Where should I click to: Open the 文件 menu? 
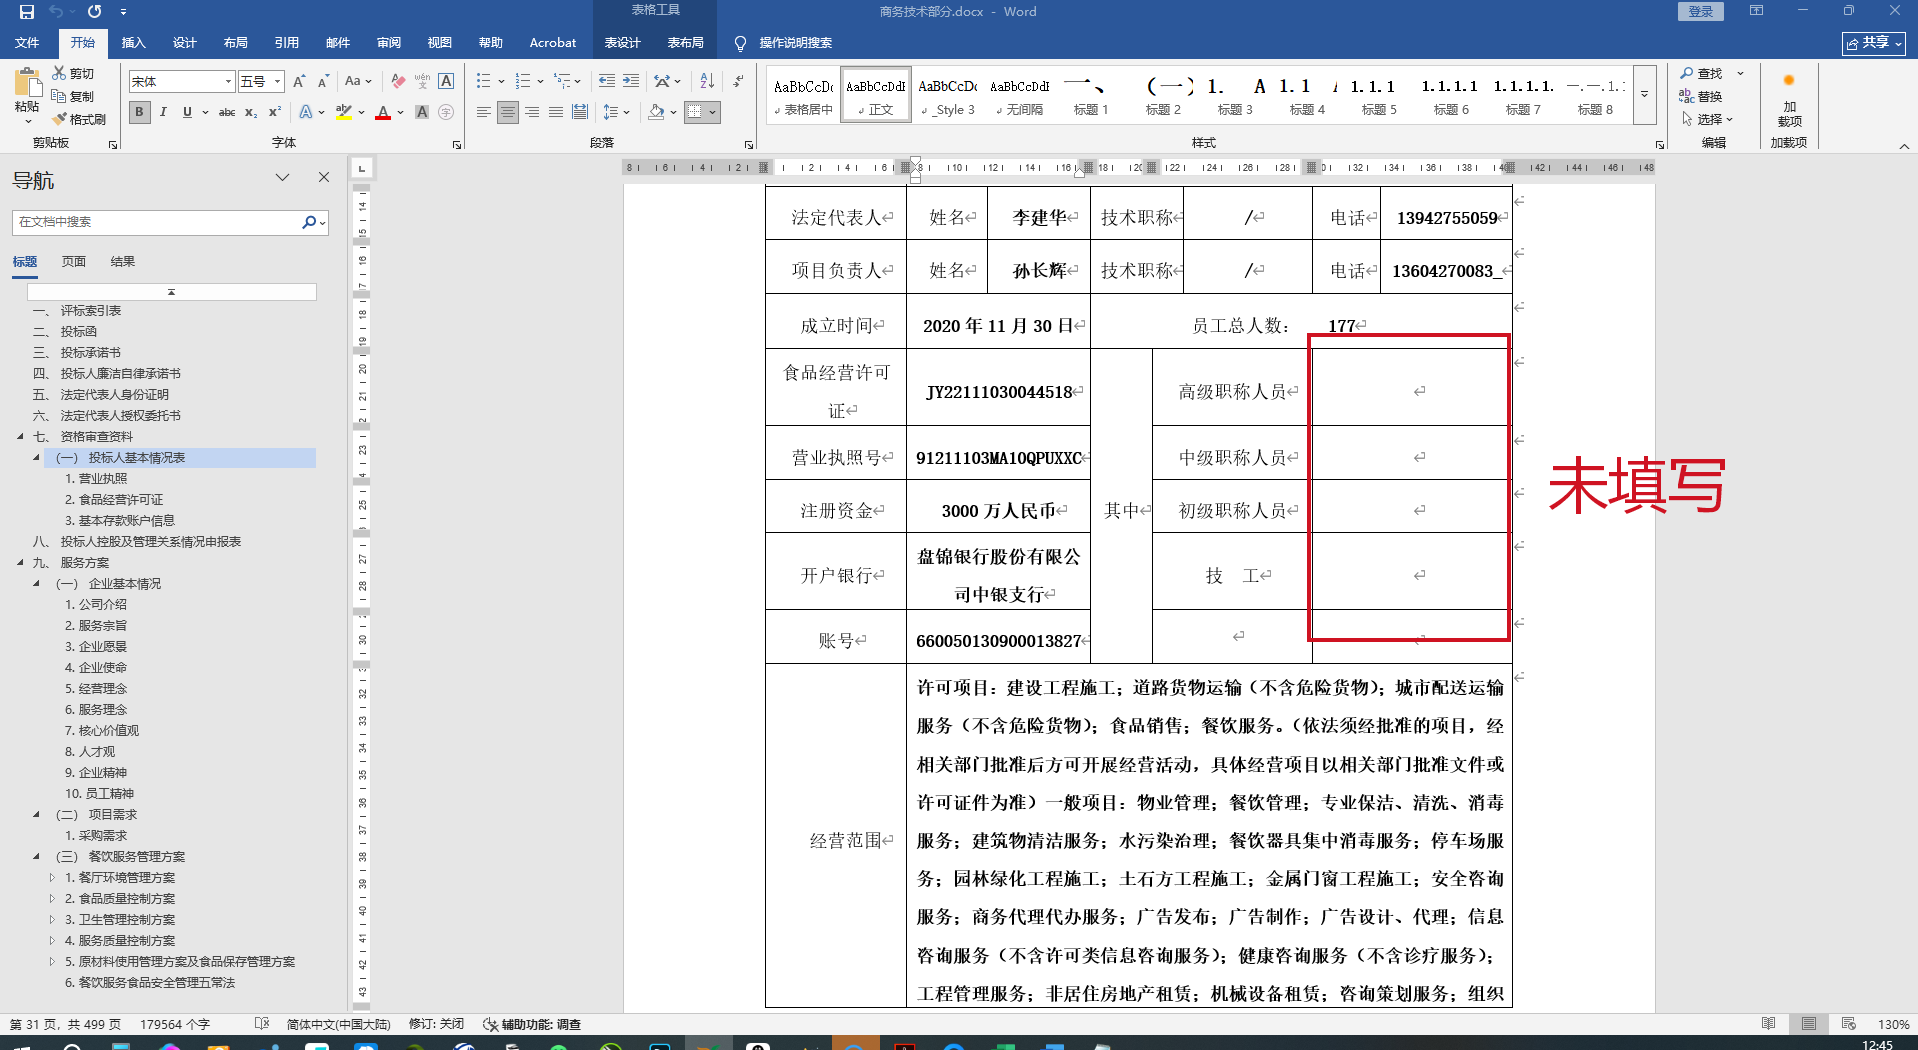(27, 42)
